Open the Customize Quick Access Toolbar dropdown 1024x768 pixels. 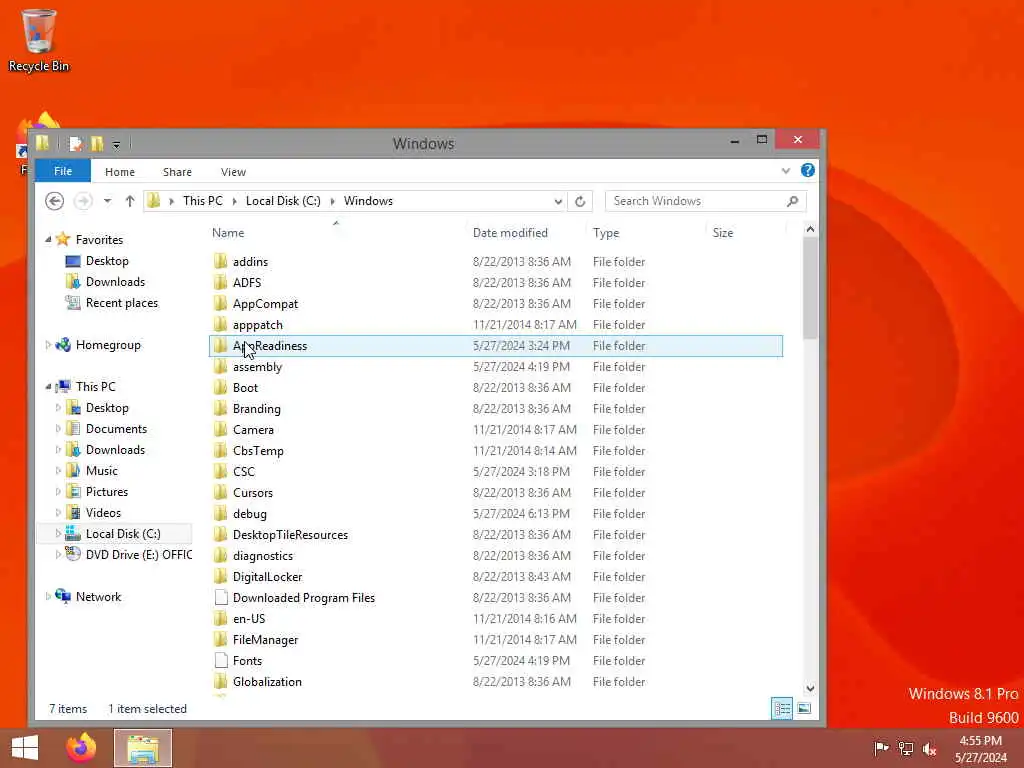coord(116,144)
